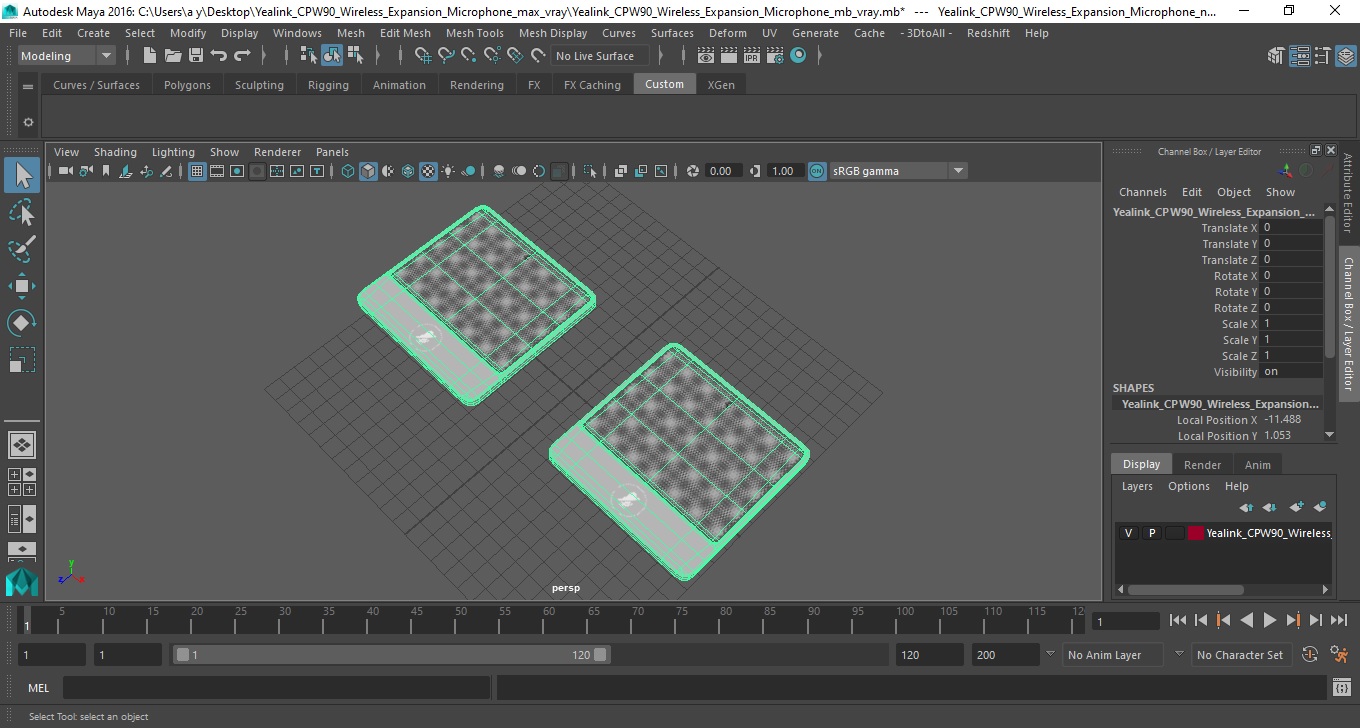The image size is (1360, 728).
Task: Undo last action with undo arrow icon
Action: 219,56
